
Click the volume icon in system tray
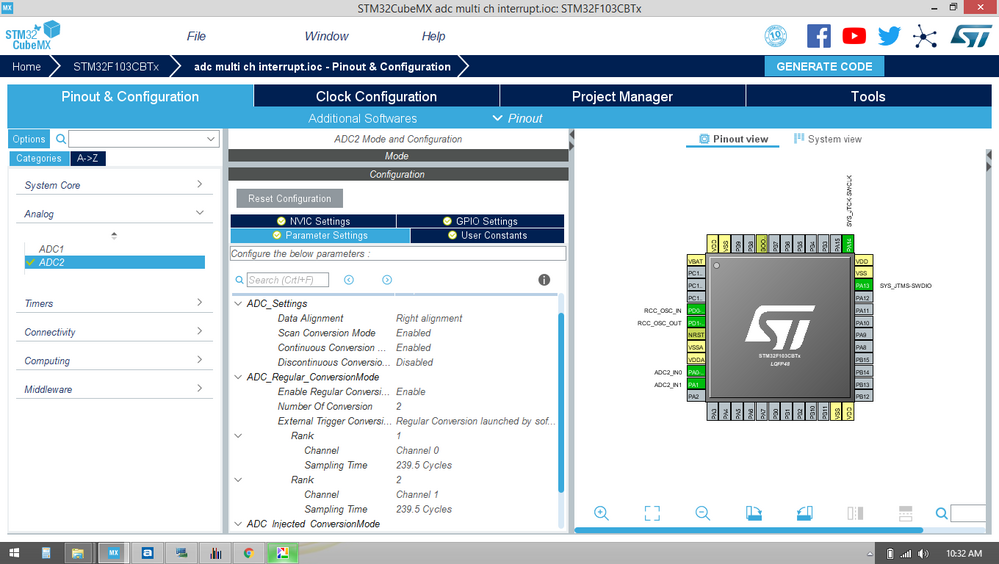click(923, 554)
